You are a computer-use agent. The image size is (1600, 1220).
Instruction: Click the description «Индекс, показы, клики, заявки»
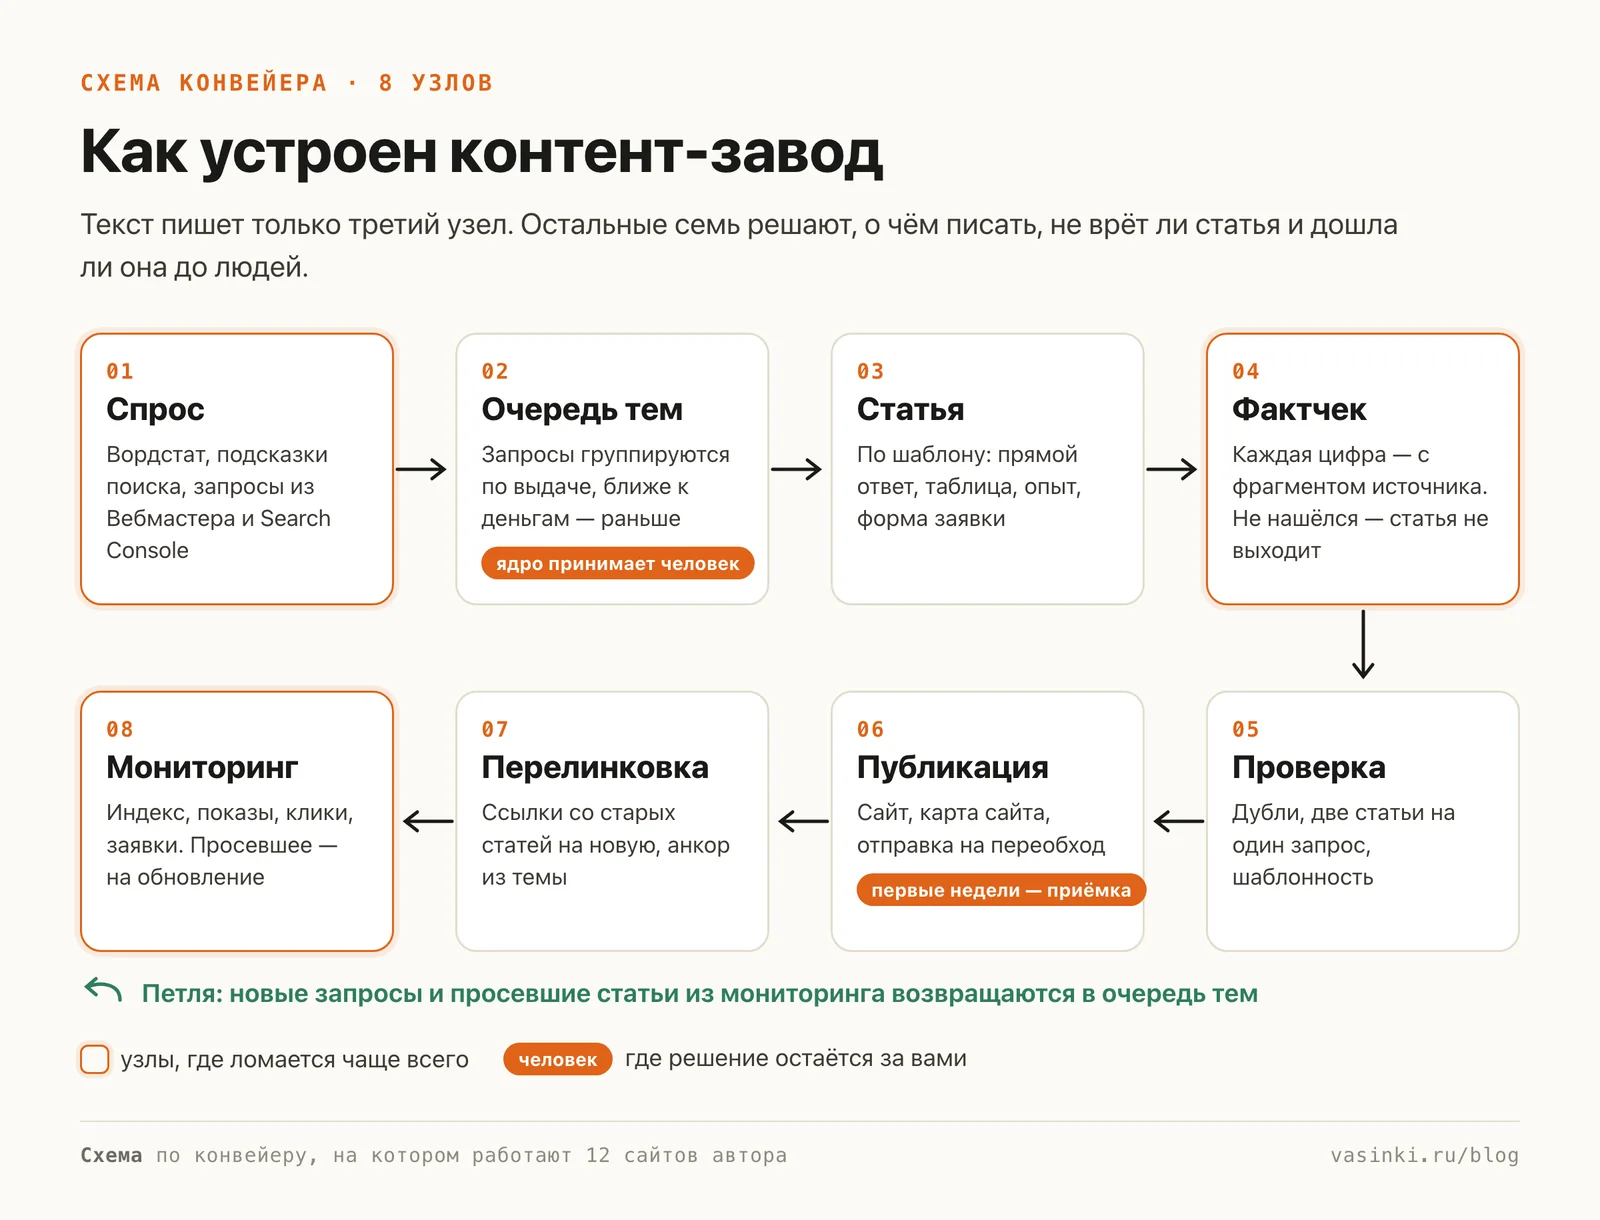(230, 844)
